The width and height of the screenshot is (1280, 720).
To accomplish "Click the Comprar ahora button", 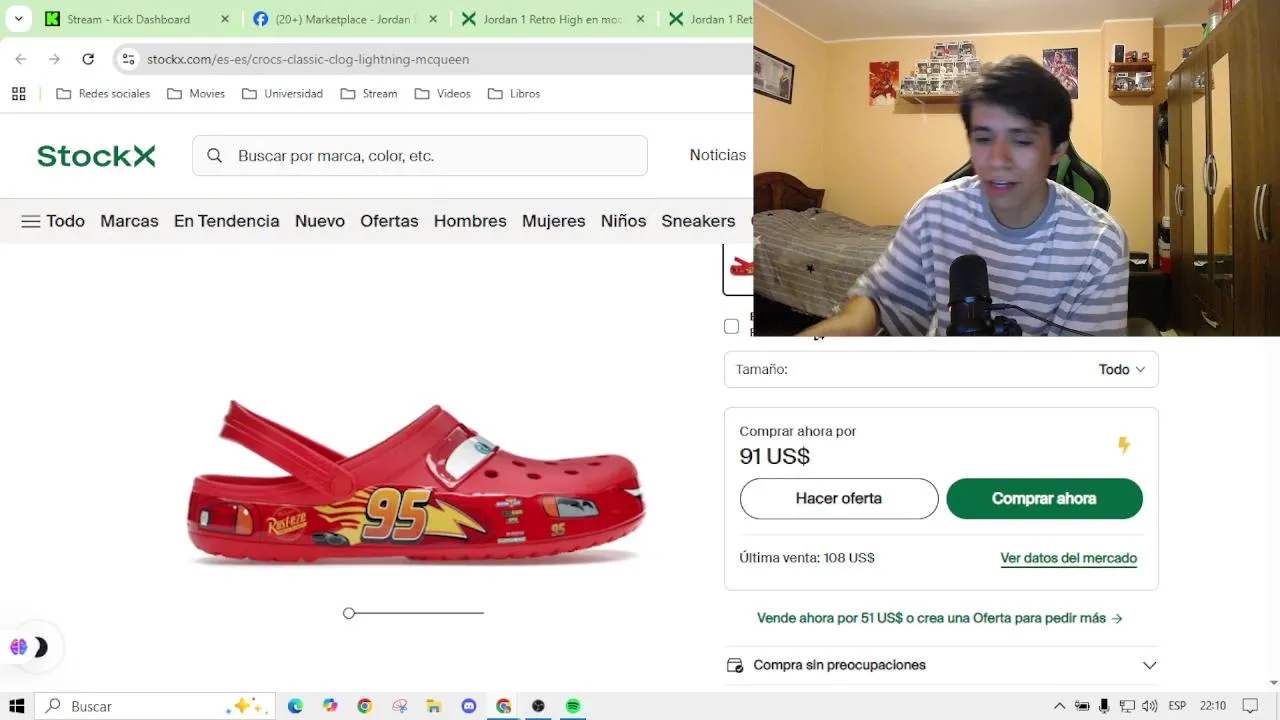I will click(1044, 498).
